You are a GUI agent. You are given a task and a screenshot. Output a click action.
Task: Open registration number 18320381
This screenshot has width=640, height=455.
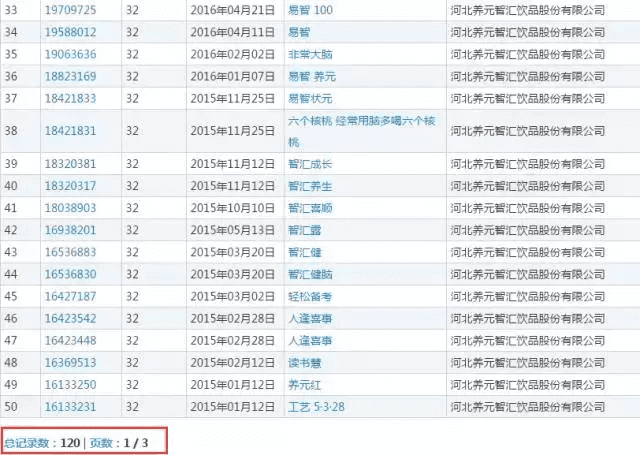pos(70,164)
